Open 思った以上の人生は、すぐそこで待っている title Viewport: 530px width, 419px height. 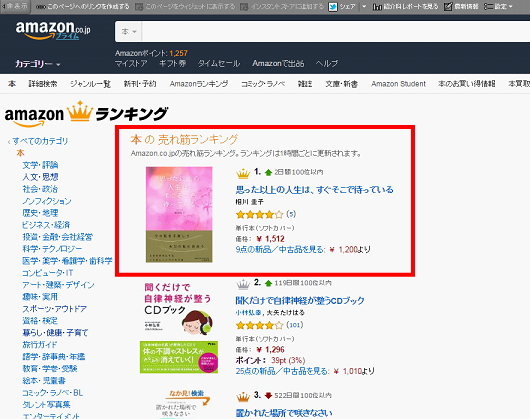[x=314, y=190]
